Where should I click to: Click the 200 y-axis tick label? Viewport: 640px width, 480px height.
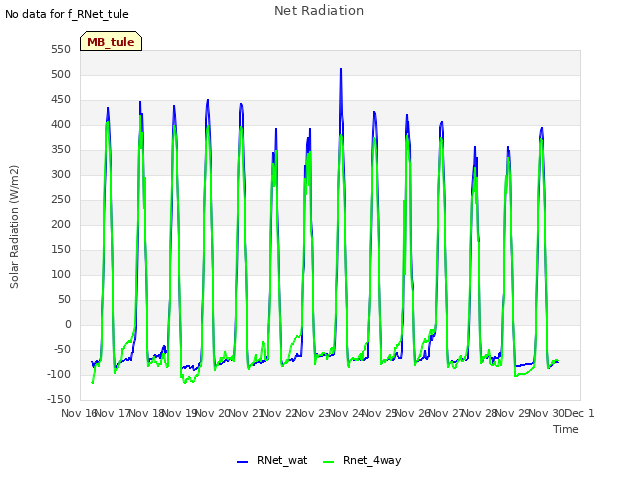[x=61, y=224]
